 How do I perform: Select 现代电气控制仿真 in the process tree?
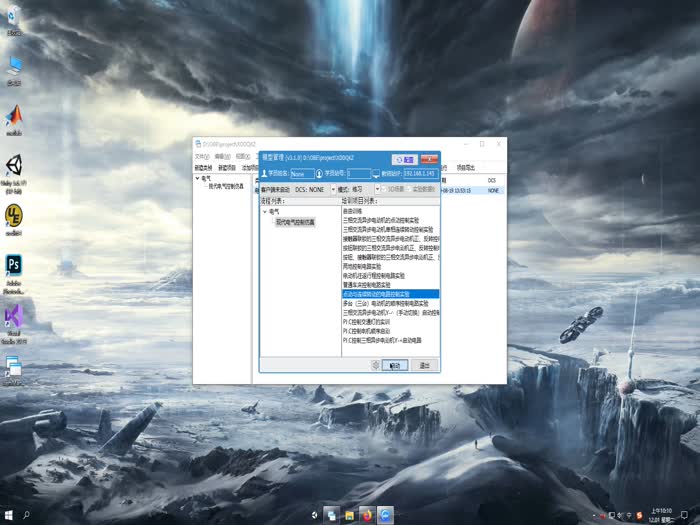[295, 222]
